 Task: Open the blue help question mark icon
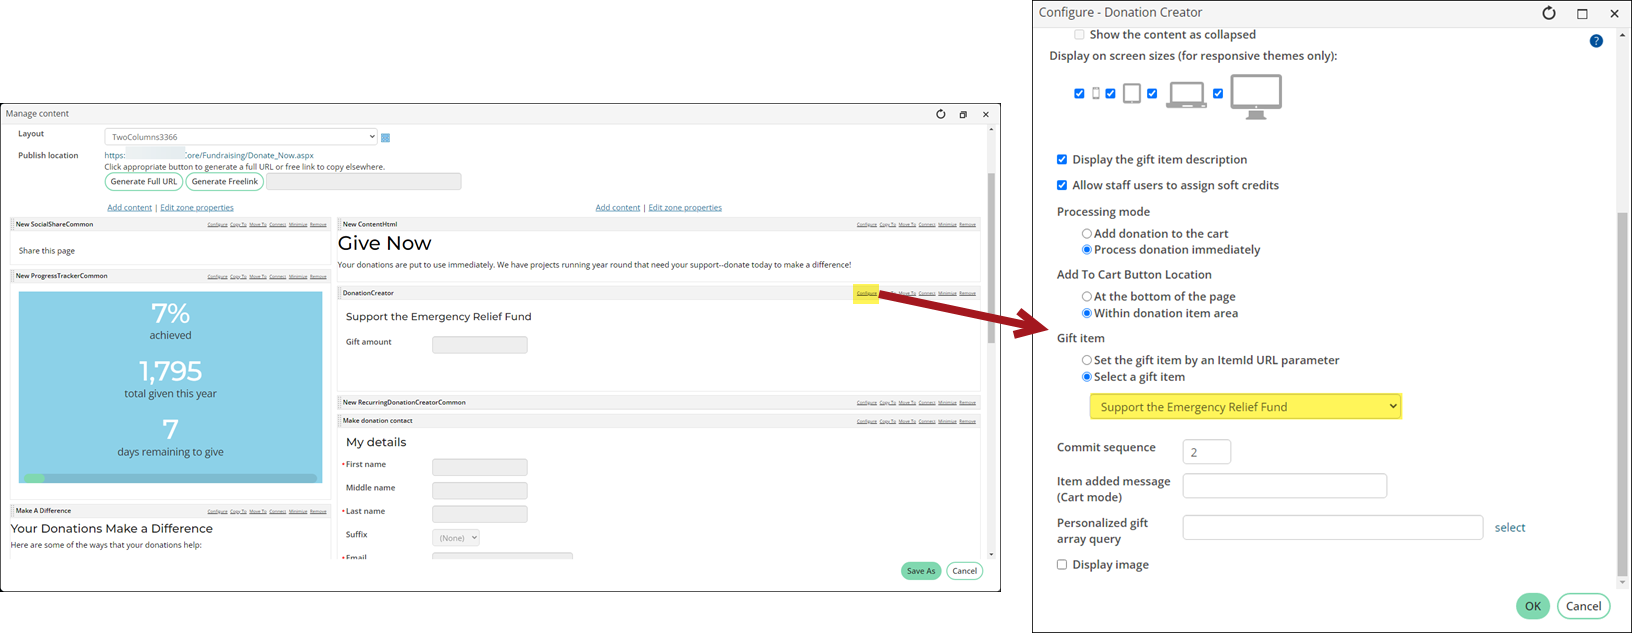1596,41
